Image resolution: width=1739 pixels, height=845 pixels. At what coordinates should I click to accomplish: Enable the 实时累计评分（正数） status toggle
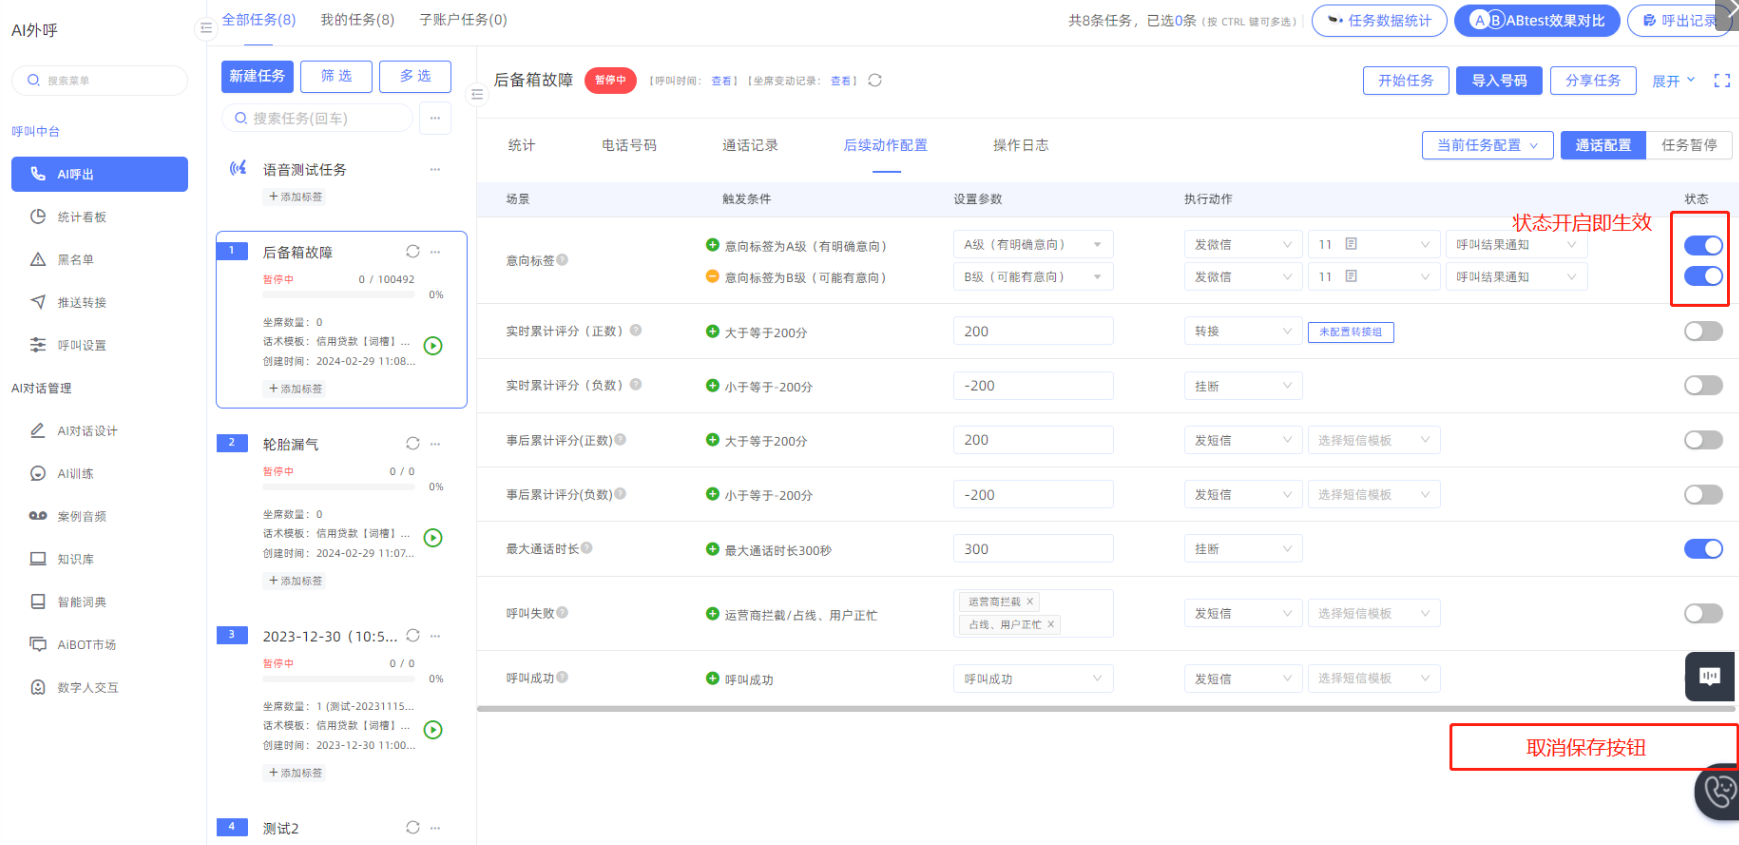(1702, 331)
